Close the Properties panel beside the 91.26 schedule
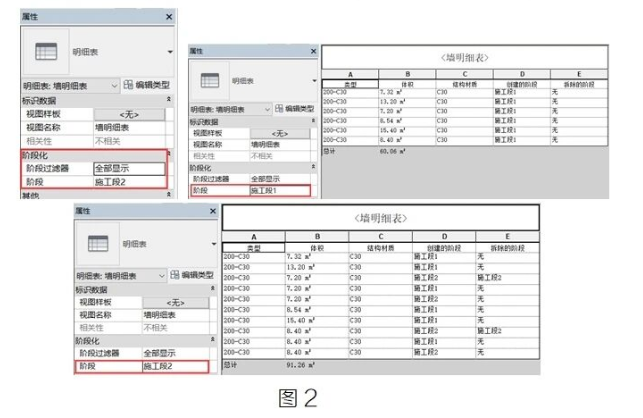Image resolution: width=643 pixels, height=418 pixels. click(x=212, y=211)
